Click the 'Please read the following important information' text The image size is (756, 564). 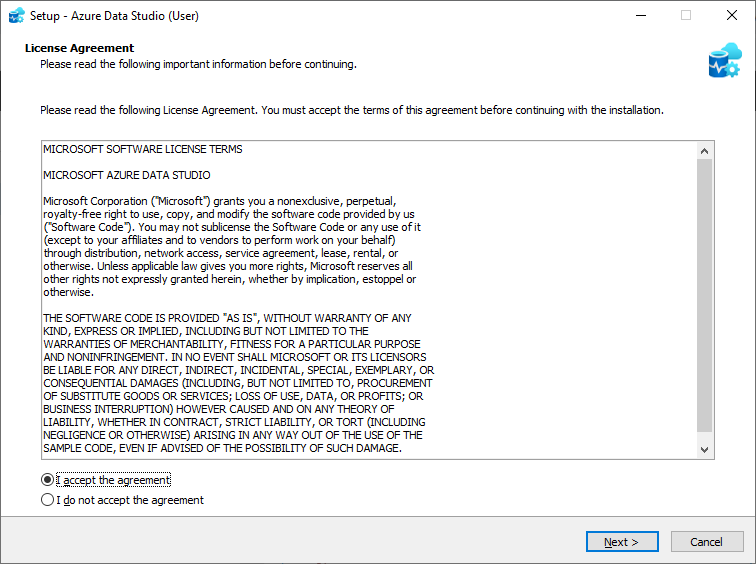pyautogui.click(x=198, y=64)
